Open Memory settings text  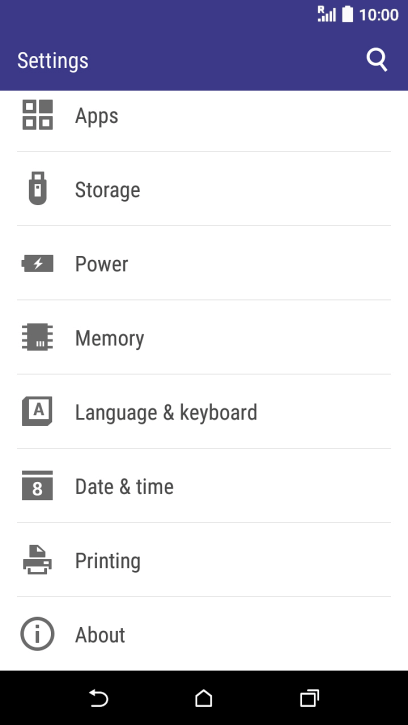coord(109,339)
